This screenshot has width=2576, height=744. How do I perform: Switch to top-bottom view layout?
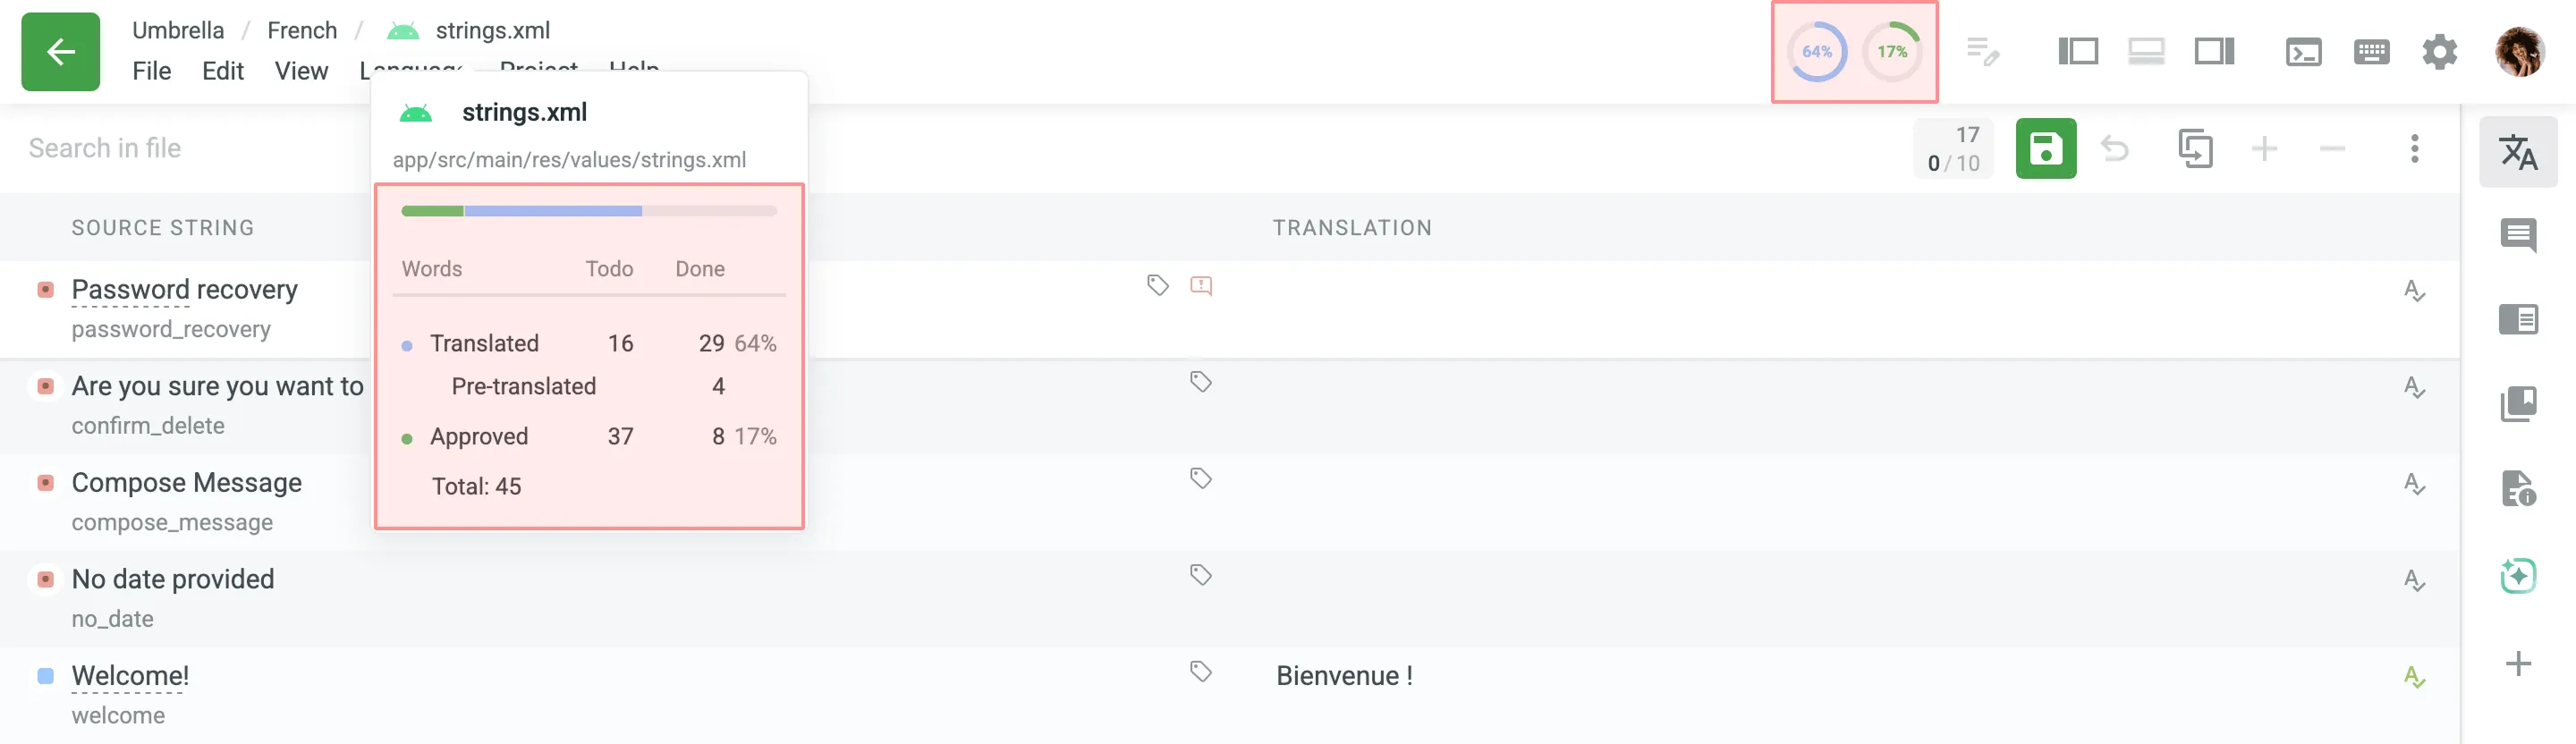pos(2147,50)
